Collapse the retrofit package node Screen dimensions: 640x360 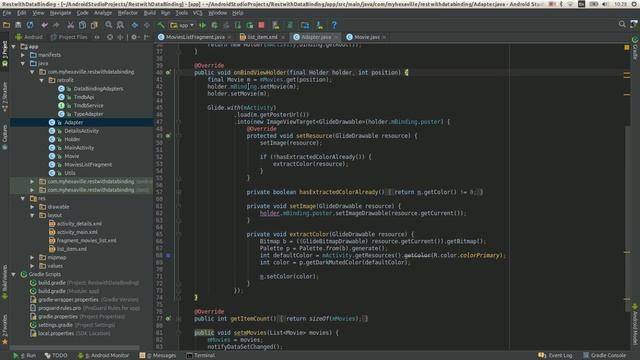[x=42, y=80]
